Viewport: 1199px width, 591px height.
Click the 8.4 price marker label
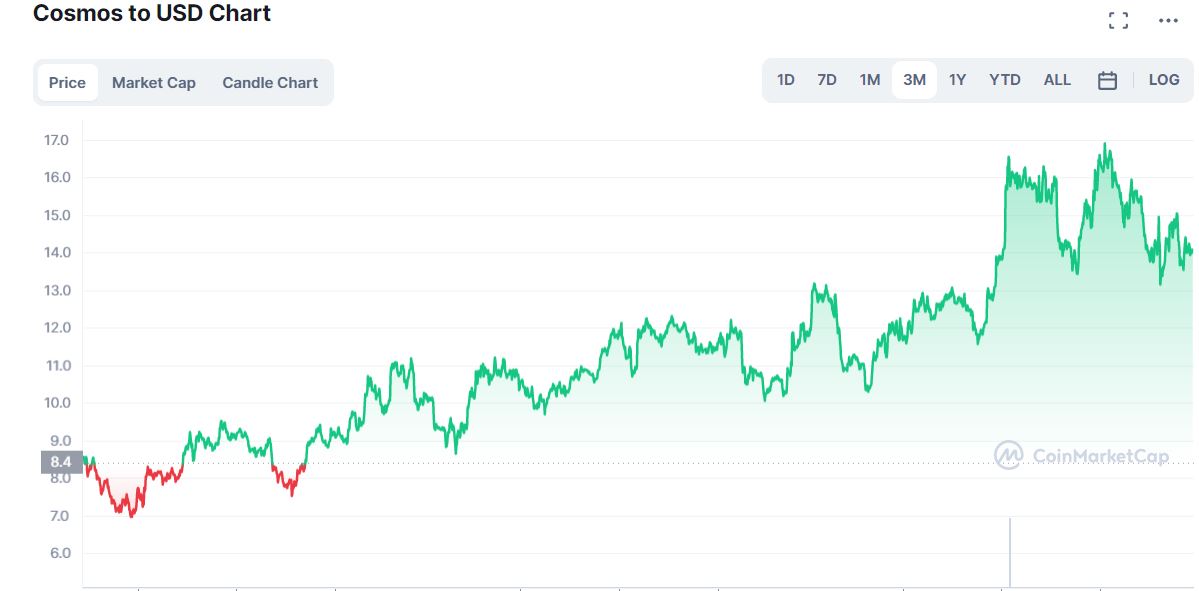61,462
